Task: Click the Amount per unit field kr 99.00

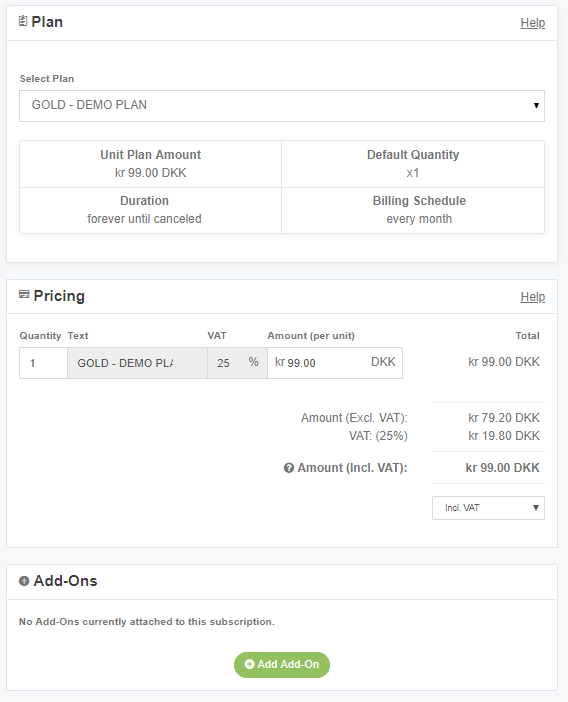Action: [x=335, y=363]
